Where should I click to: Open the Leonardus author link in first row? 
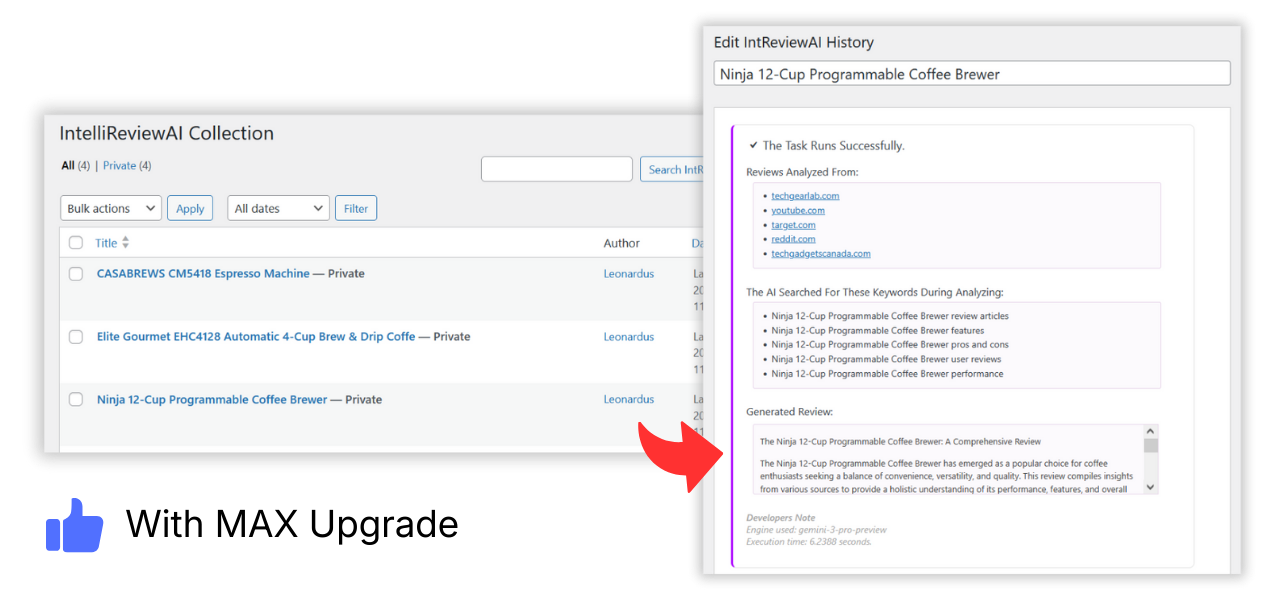(x=629, y=274)
